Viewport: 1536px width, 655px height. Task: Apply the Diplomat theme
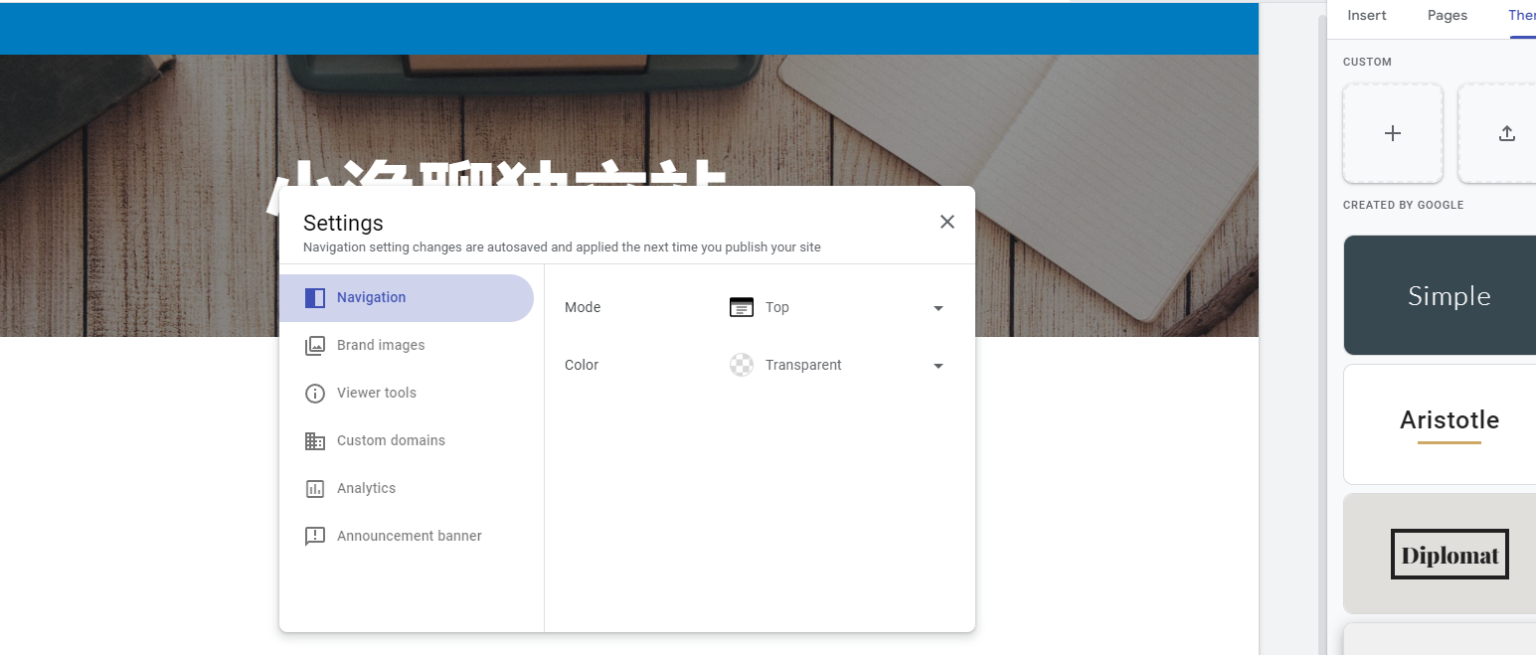1450,554
